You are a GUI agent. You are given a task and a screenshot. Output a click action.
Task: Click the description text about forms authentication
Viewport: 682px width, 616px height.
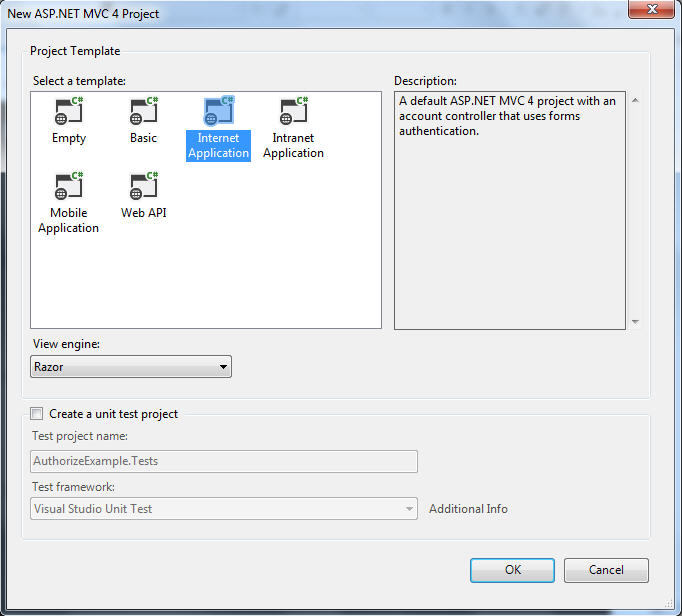coord(507,116)
